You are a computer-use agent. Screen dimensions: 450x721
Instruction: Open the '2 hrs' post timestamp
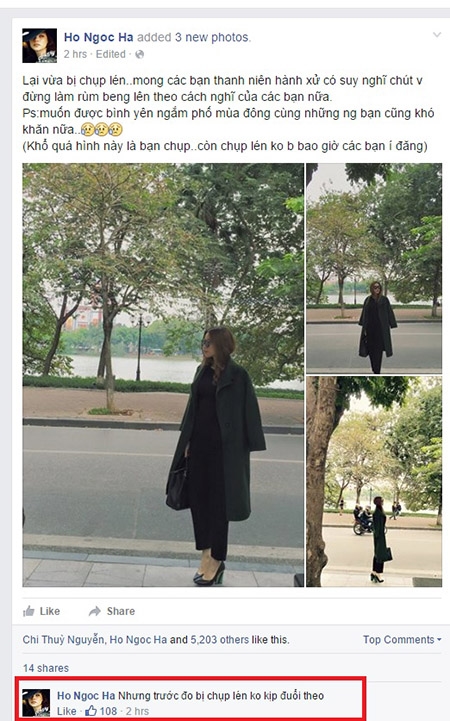(75, 54)
